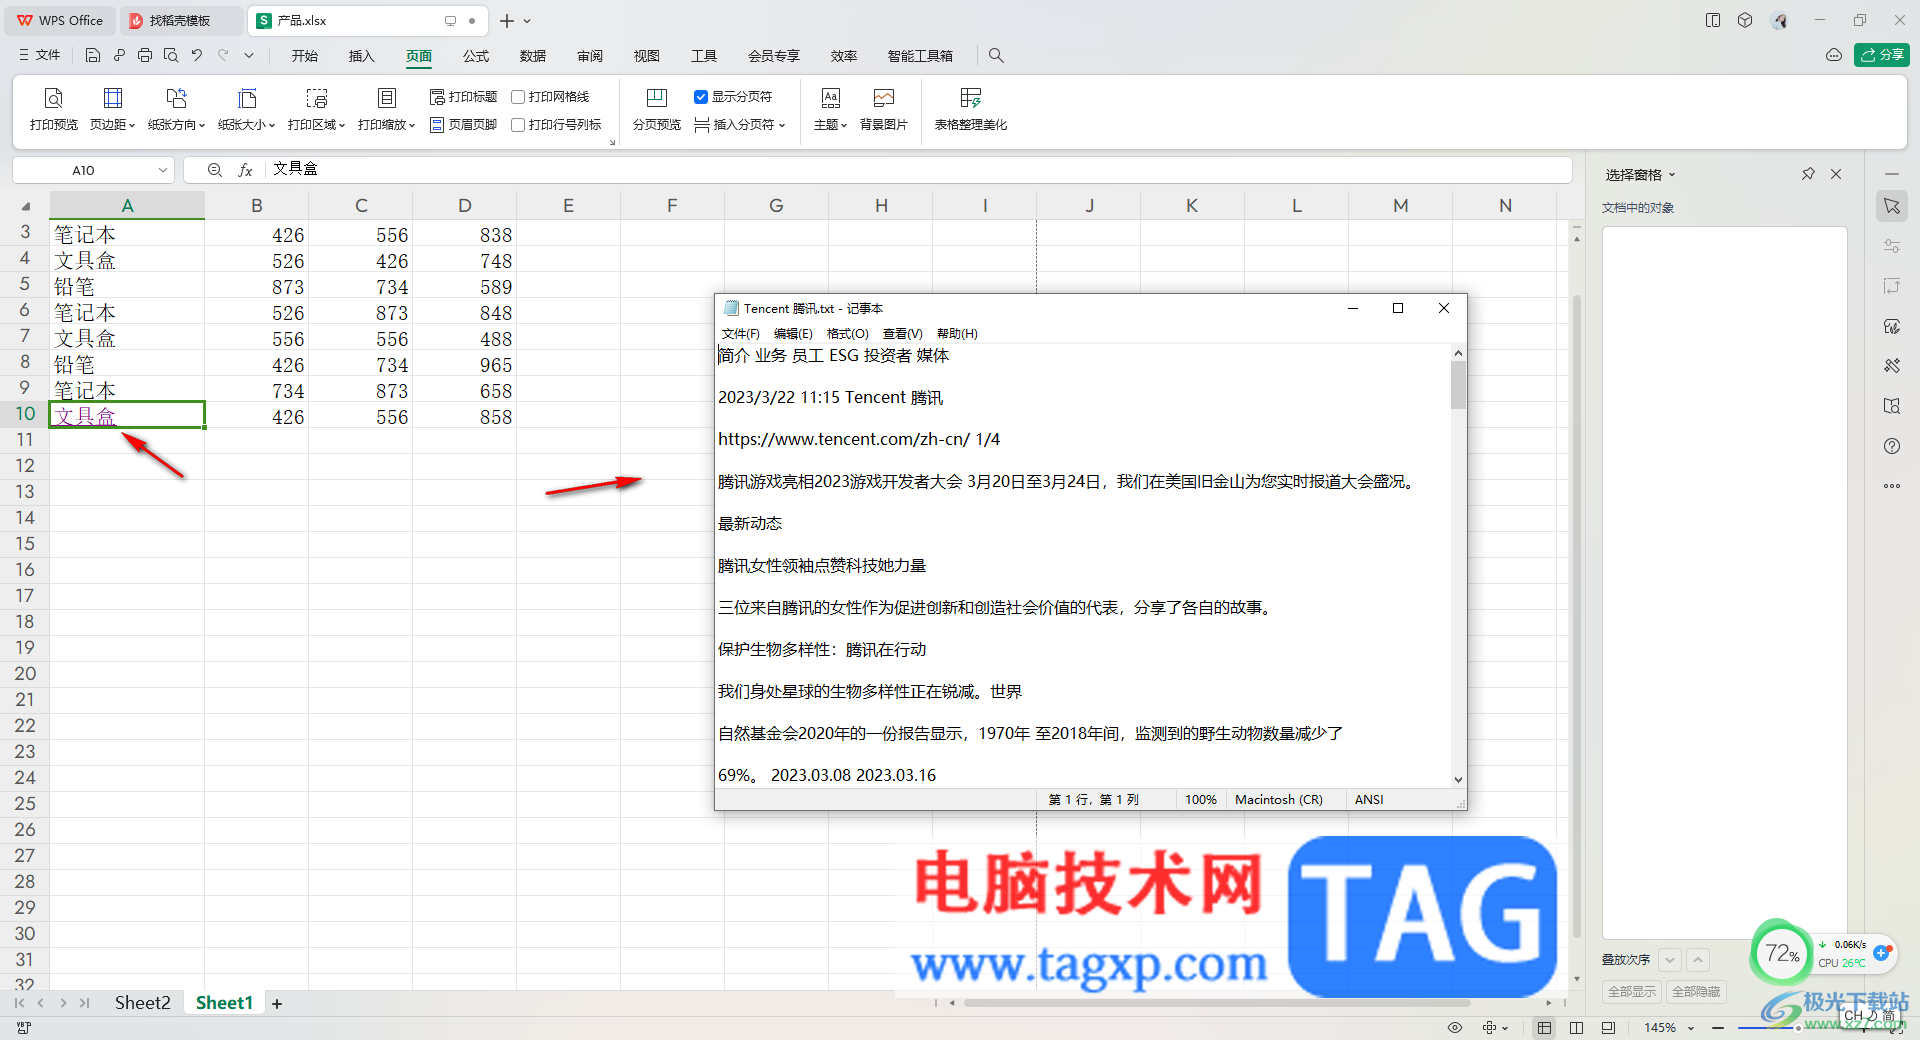
Task: Close the selection pane with X
Action: tap(1836, 174)
